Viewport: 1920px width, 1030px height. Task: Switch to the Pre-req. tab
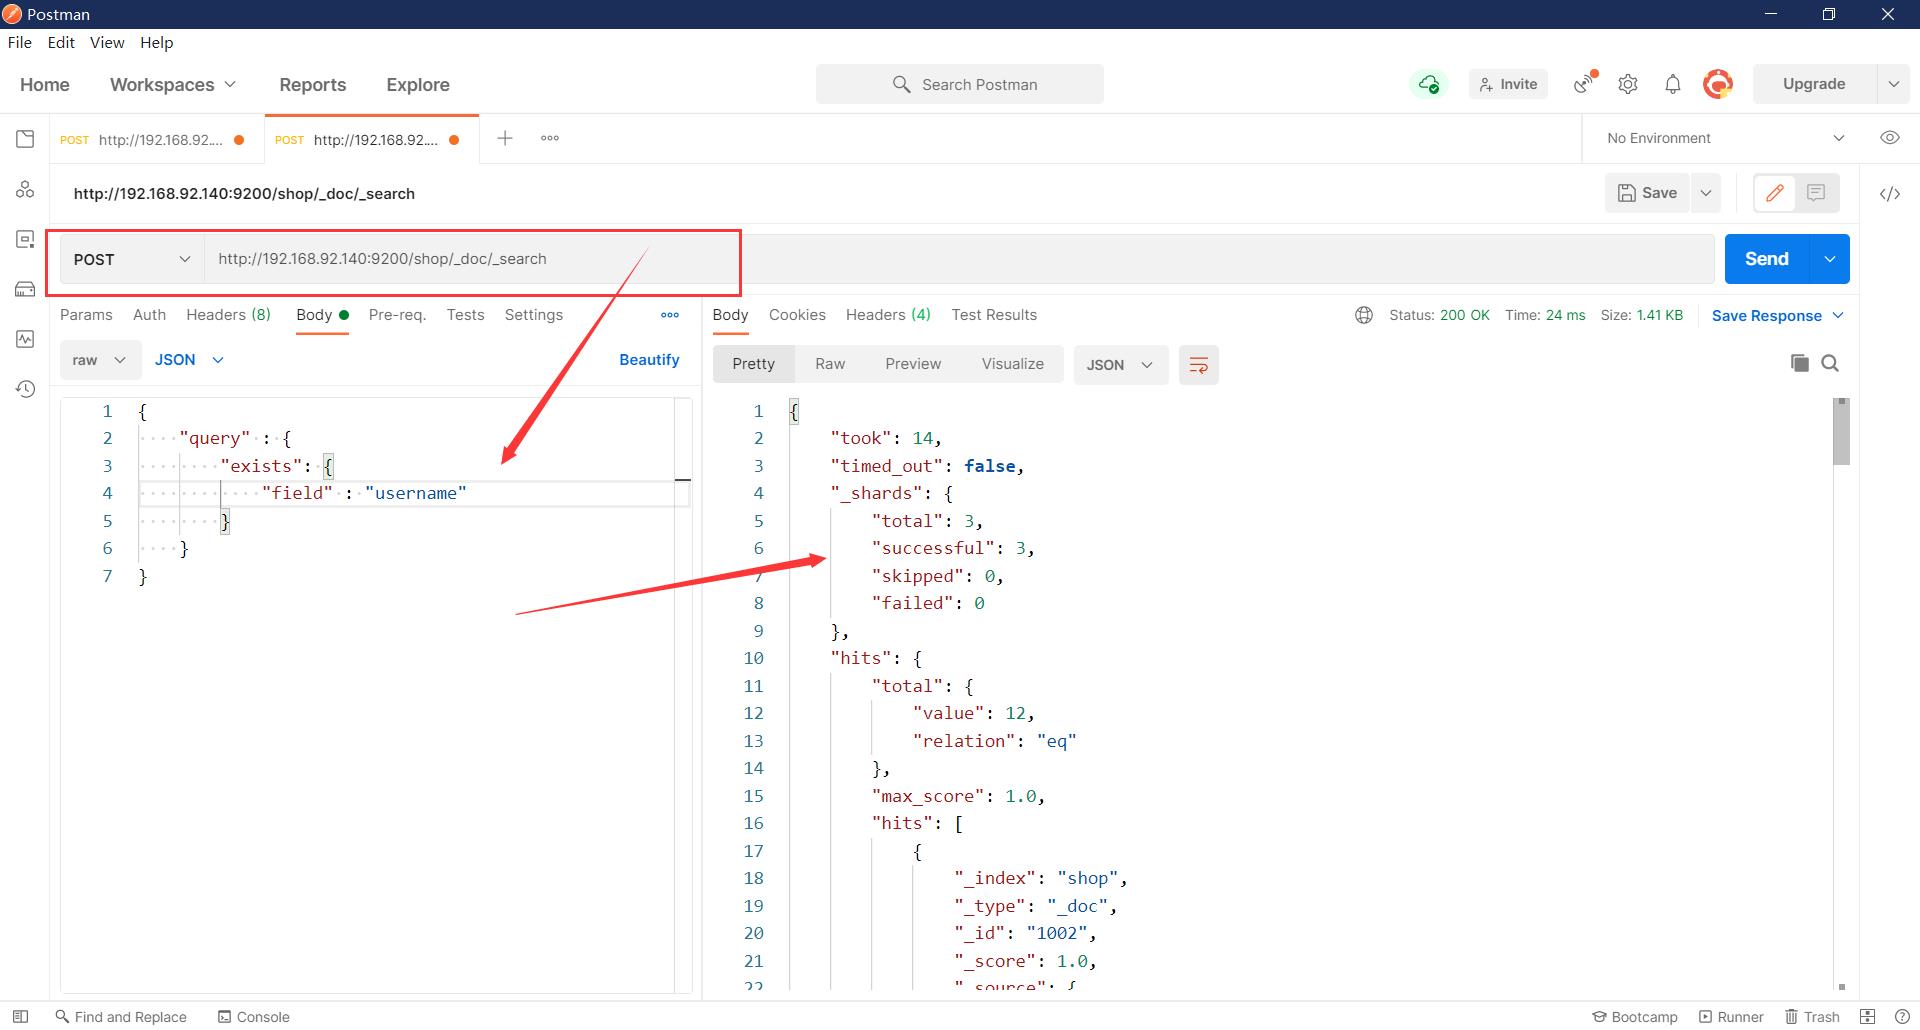pyautogui.click(x=397, y=315)
